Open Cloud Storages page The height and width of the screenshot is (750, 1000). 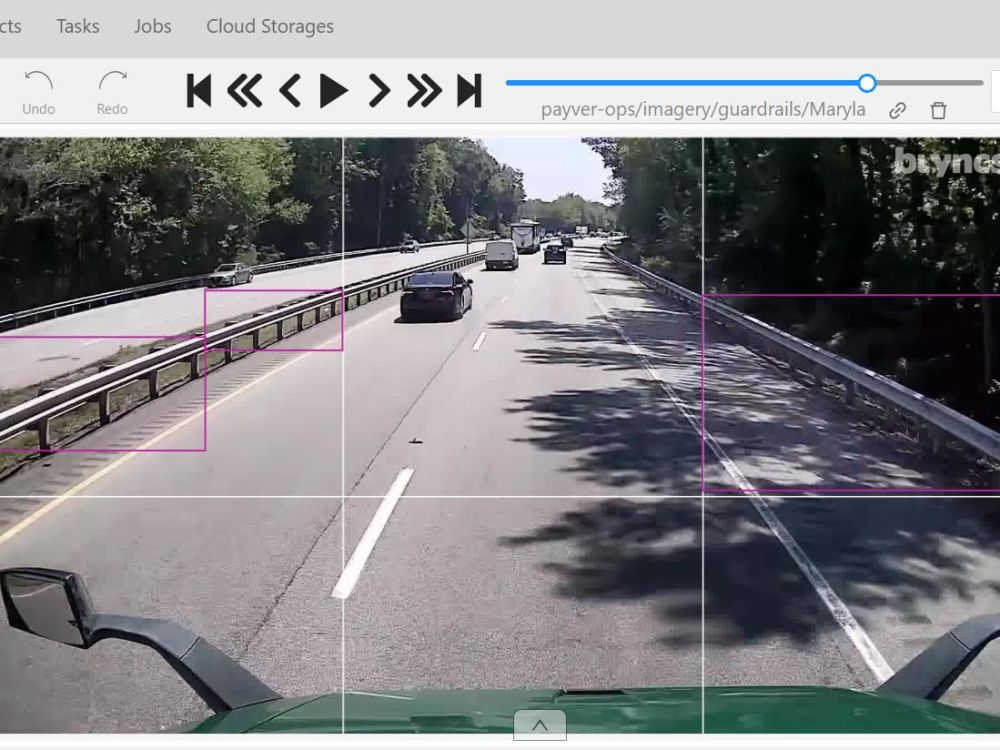[270, 26]
